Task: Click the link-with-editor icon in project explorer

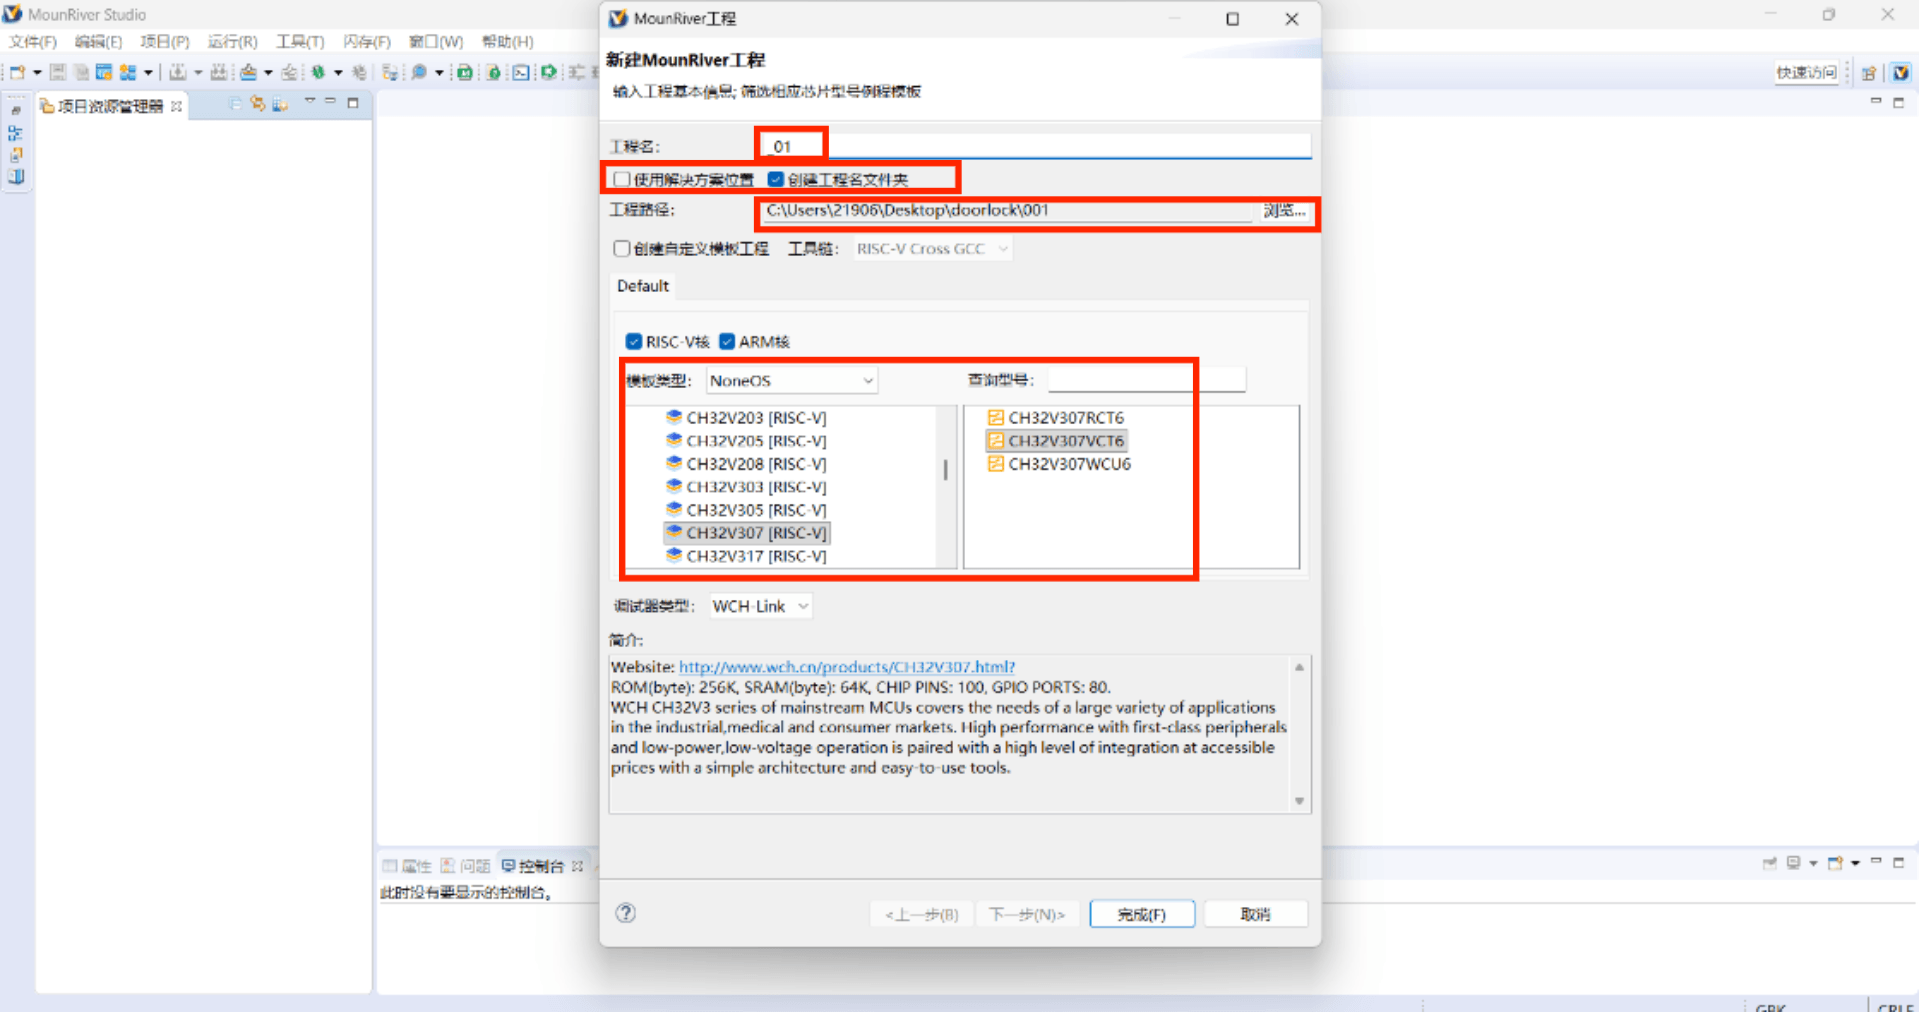Action: pos(258,104)
